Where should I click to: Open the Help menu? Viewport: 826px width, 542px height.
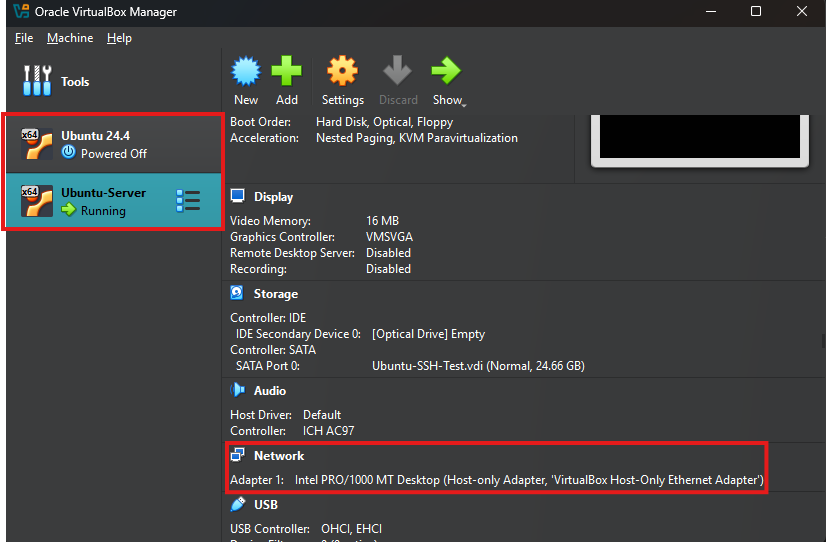pyautogui.click(x=119, y=38)
